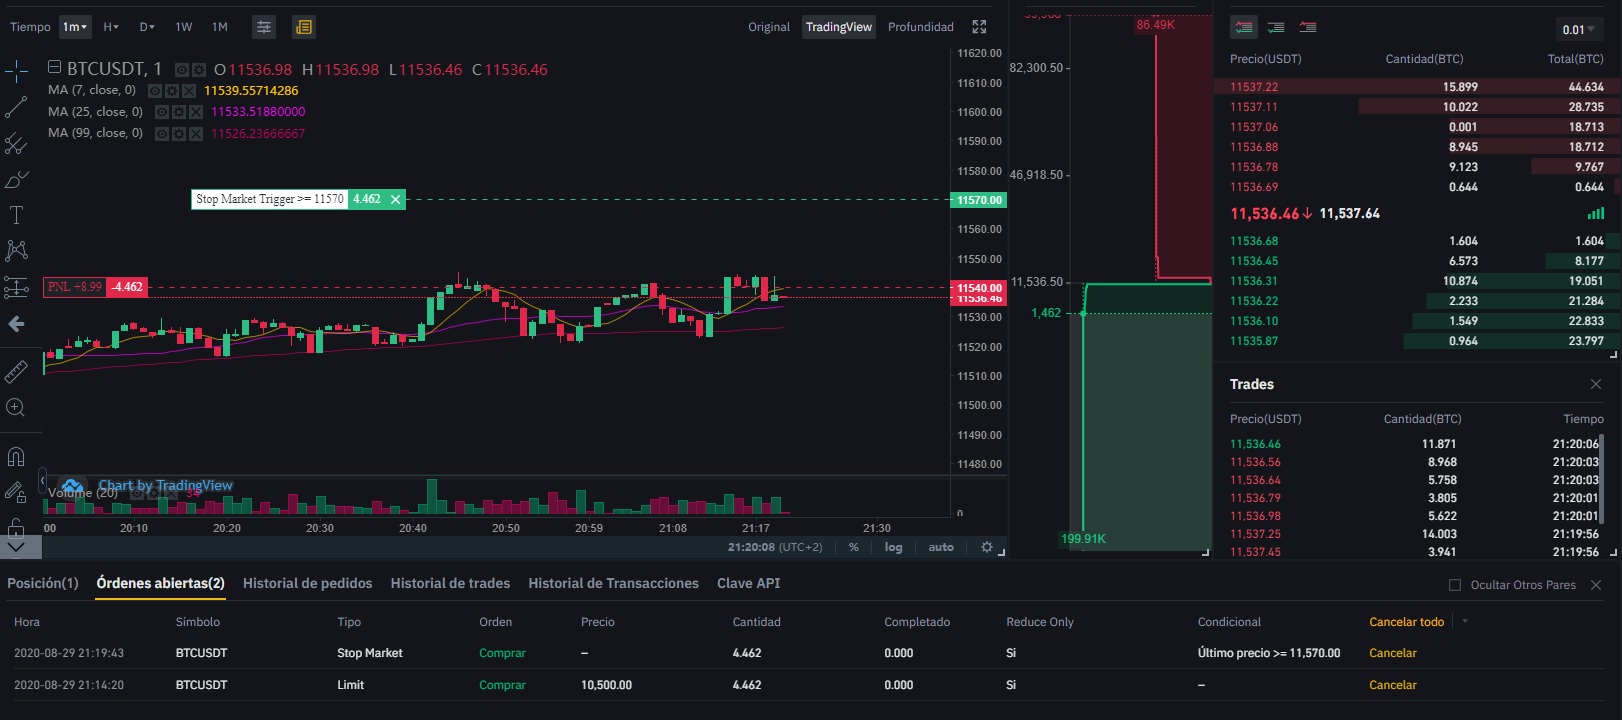The image size is (1622, 720).
Task: Open settings for MA 7 indicator
Action: [x=172, y=91]
